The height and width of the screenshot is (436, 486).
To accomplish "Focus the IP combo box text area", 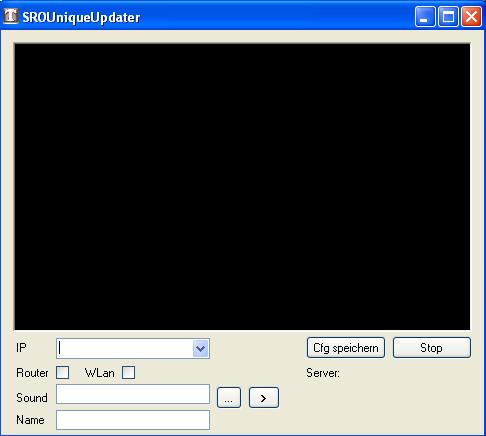I will point(125,348).
